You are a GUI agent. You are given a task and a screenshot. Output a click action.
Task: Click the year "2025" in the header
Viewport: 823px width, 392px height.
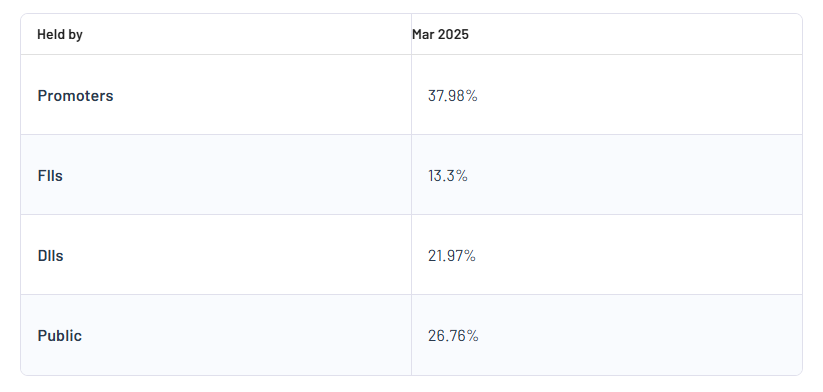453,35
